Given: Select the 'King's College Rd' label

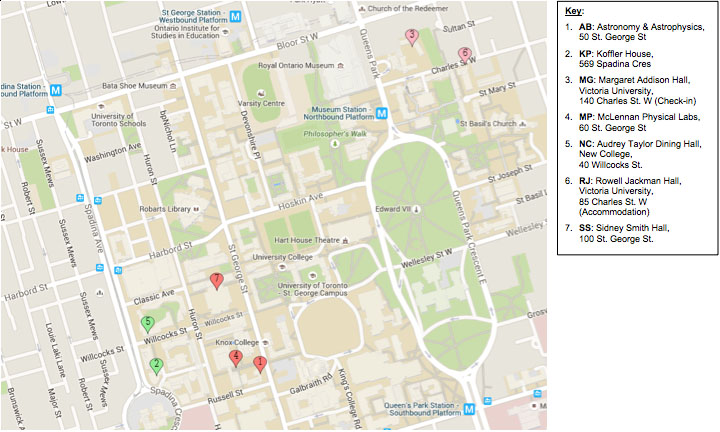Looking at the screenshot, I should [x=348, y=398].
